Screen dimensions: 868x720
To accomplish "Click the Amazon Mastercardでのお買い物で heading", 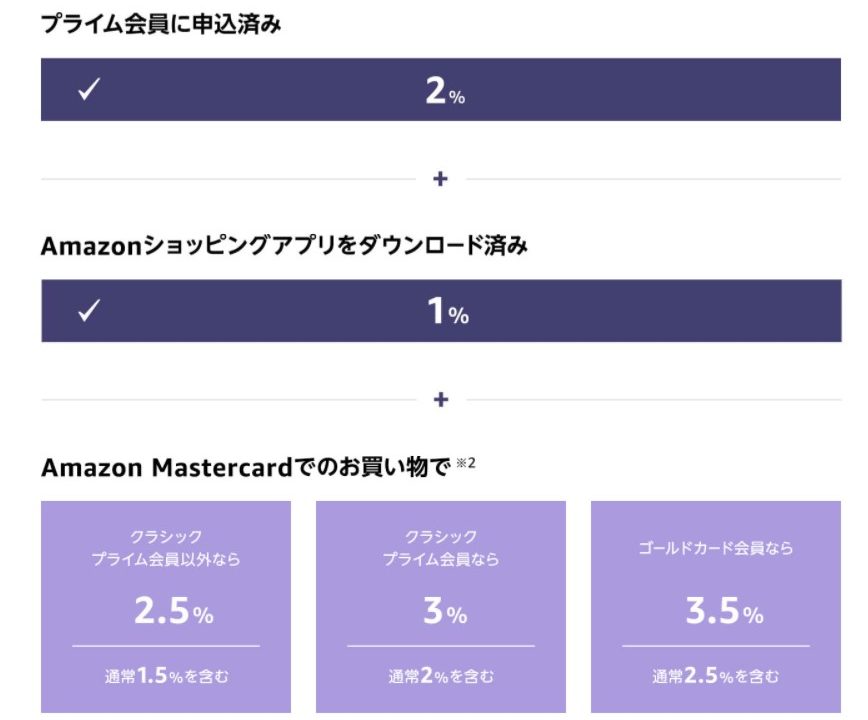I will pos(246,468).
